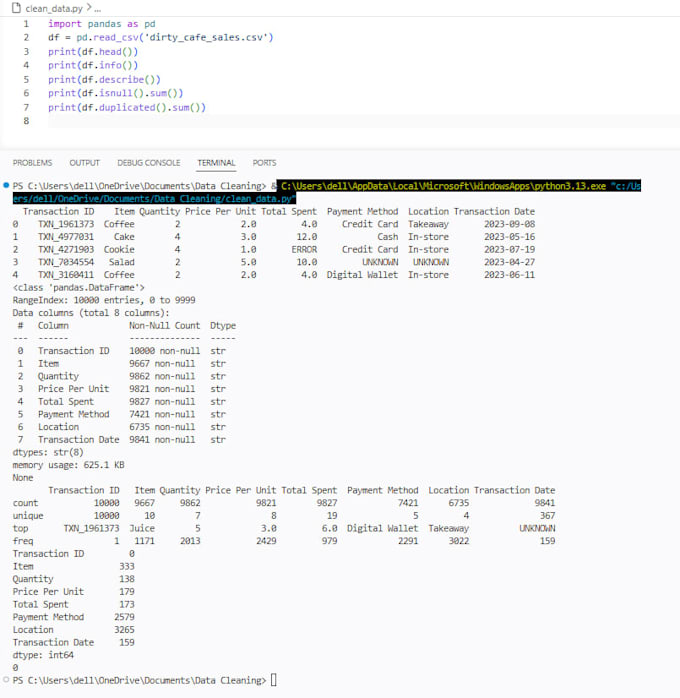Select the TERMINAL panel tab

[216, 163]
